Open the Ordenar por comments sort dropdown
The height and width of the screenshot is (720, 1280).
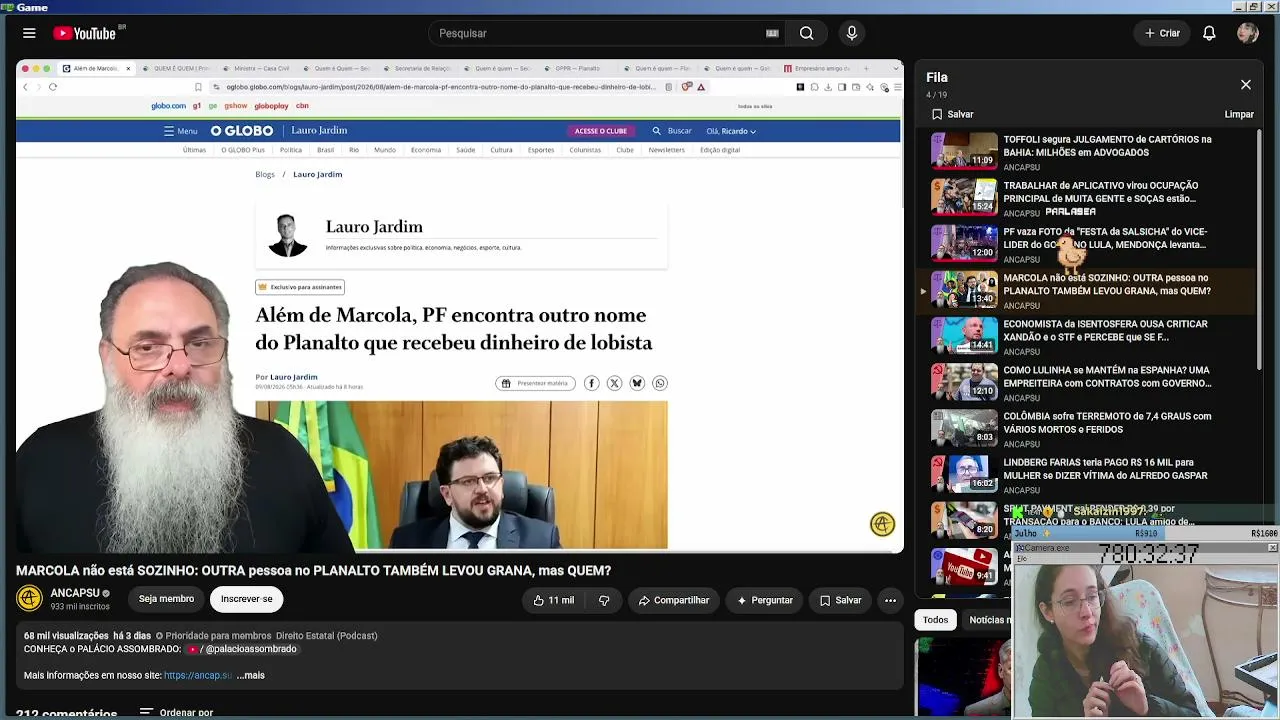pos(176,713)
